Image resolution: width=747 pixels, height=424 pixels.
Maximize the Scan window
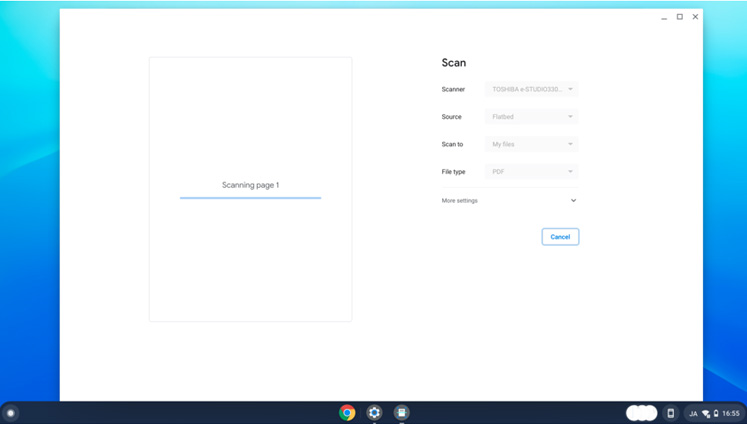(x=679, y=17)
